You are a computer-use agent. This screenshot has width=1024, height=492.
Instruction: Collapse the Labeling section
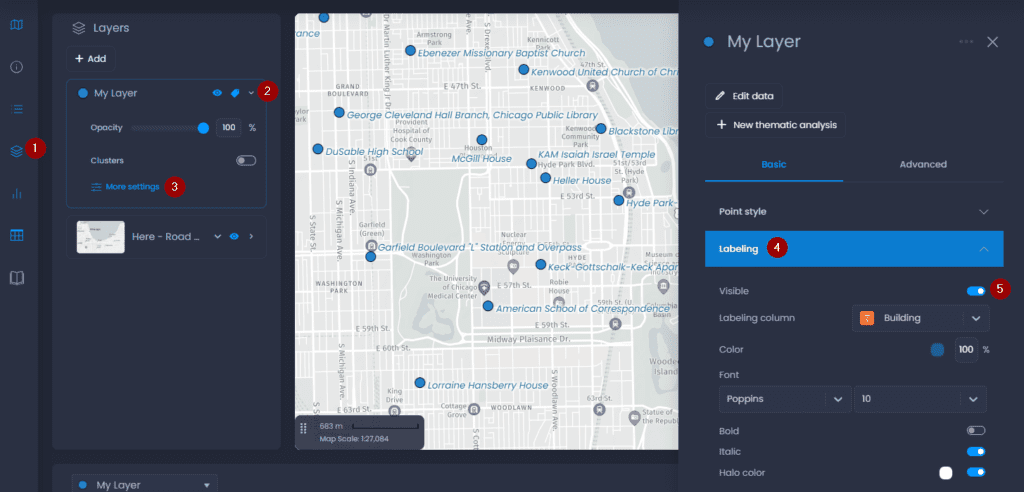point(854,248)
